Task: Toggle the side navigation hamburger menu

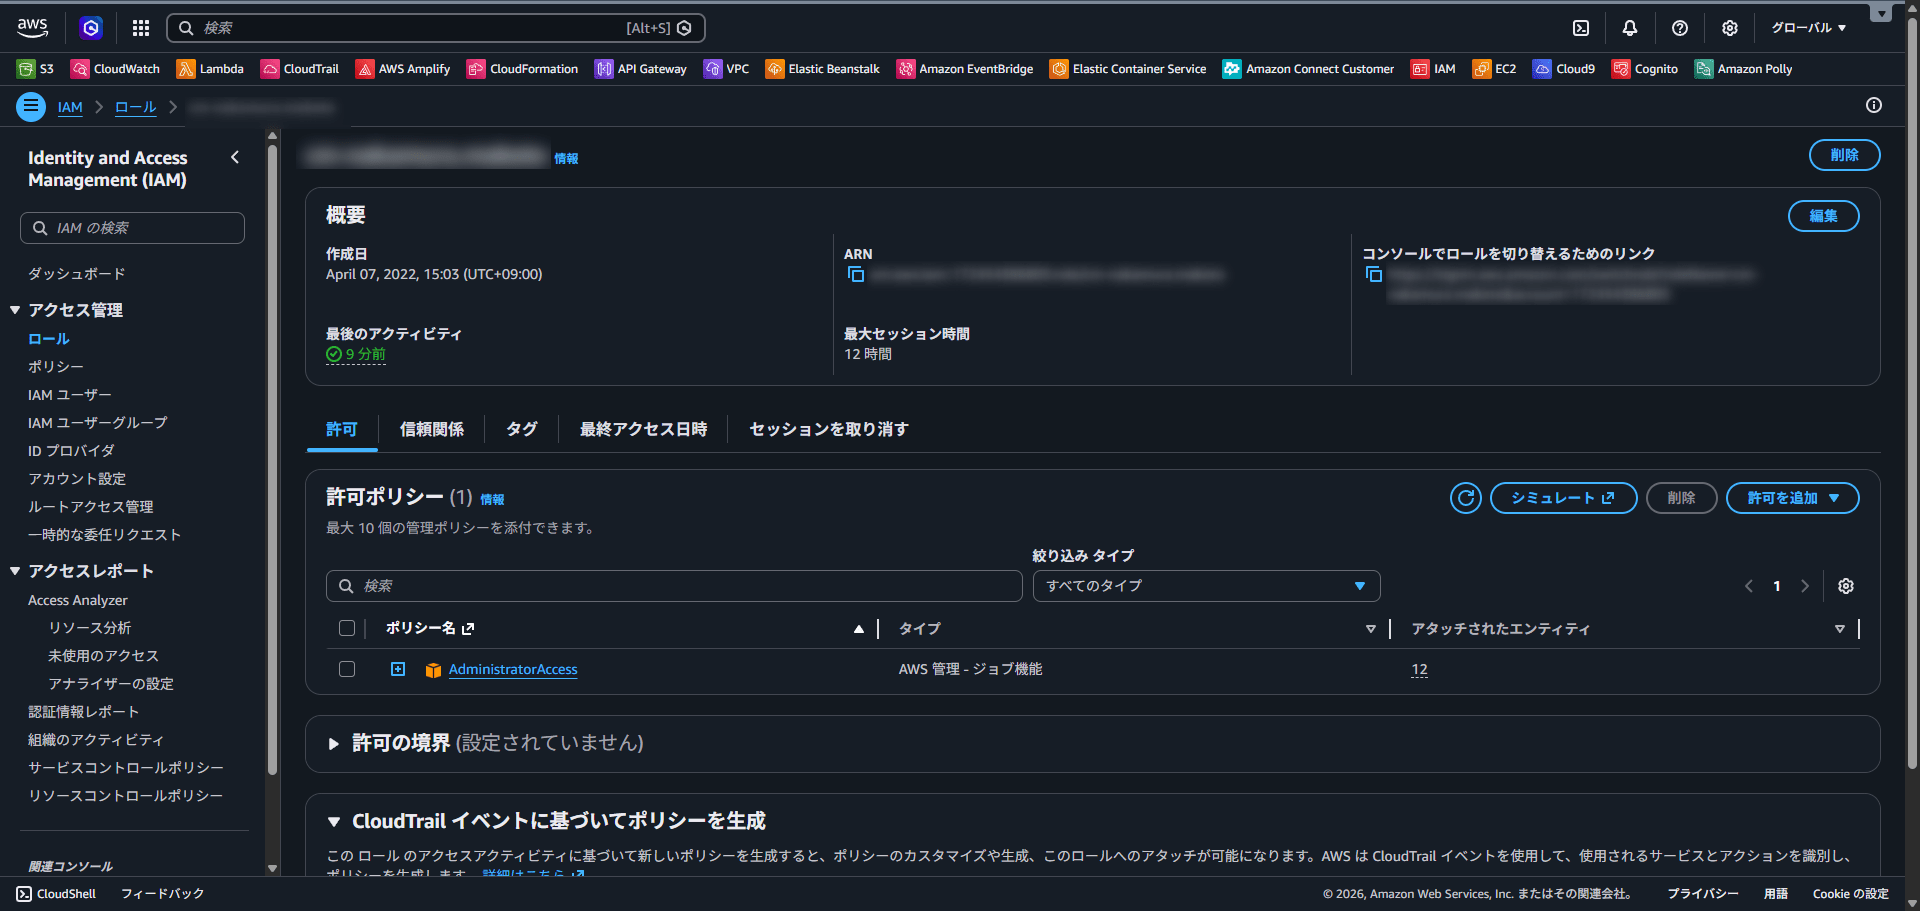Action: pyautogui.click(x=31, y=106)
